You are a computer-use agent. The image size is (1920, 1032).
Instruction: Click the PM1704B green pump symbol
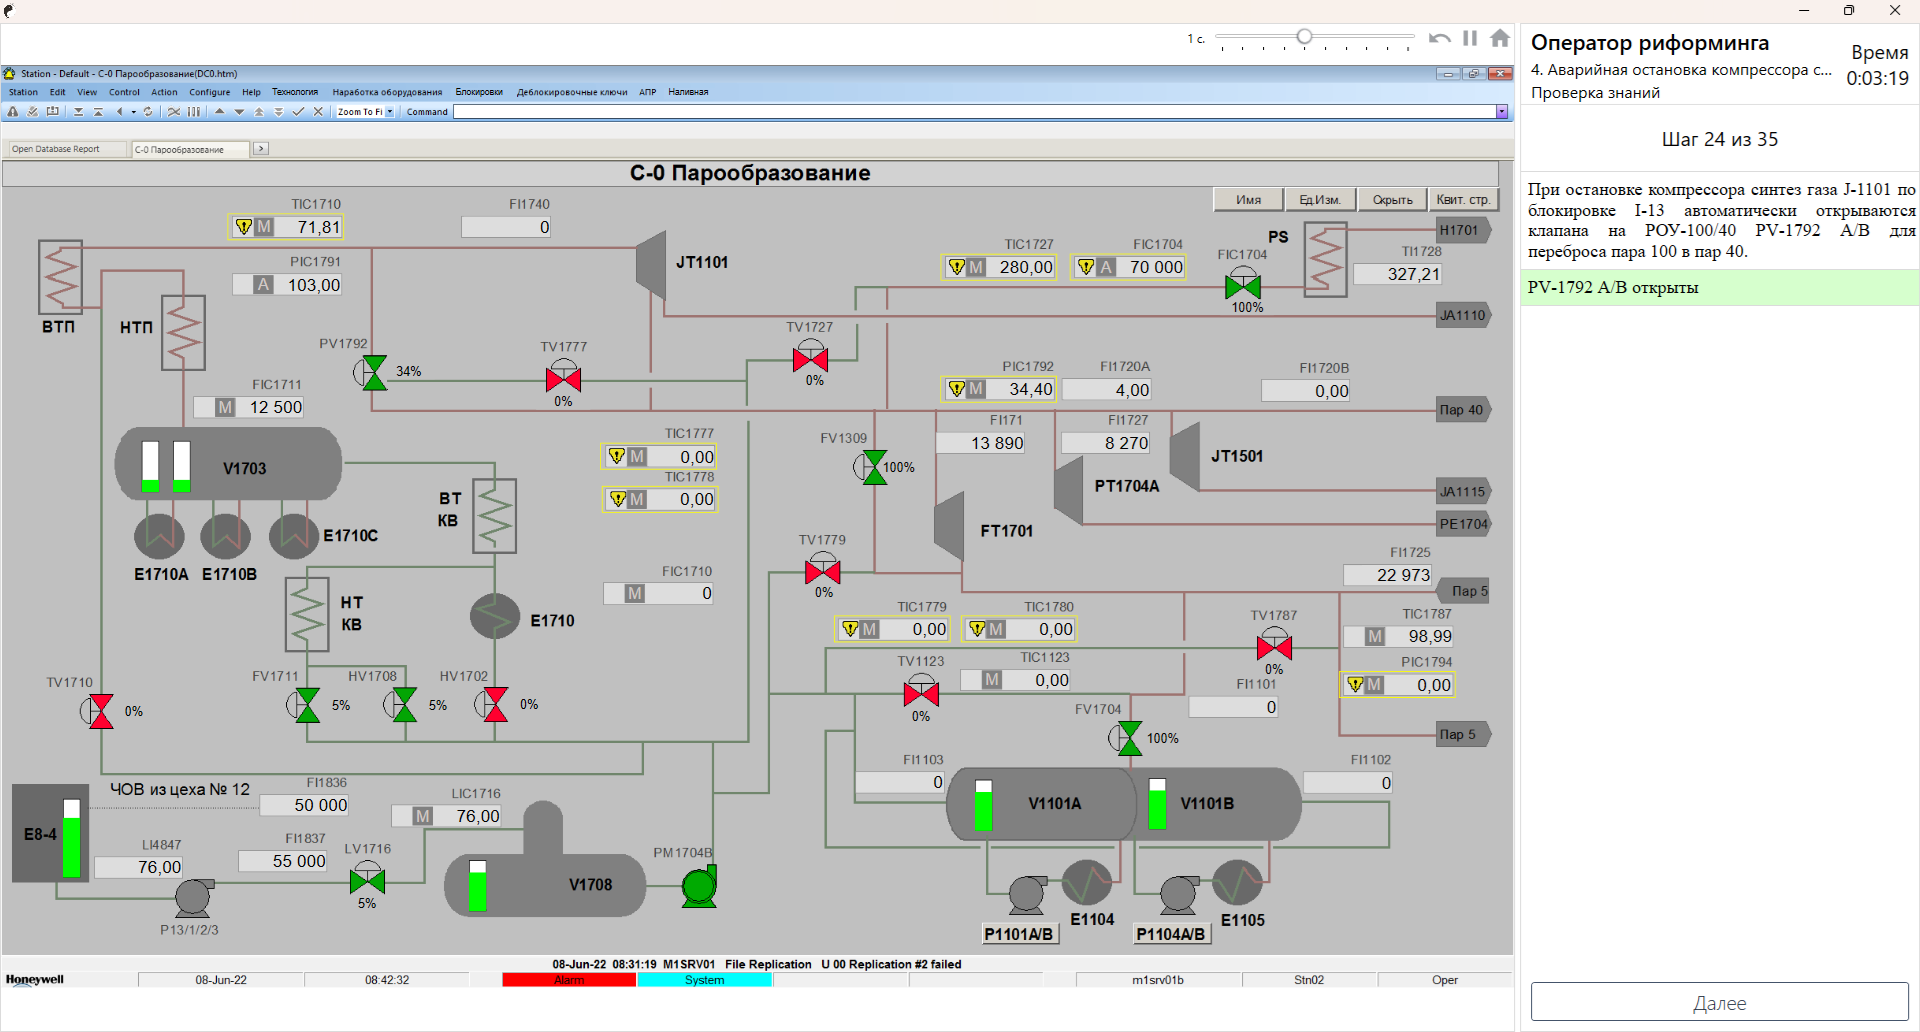click(x=699, y=885)
